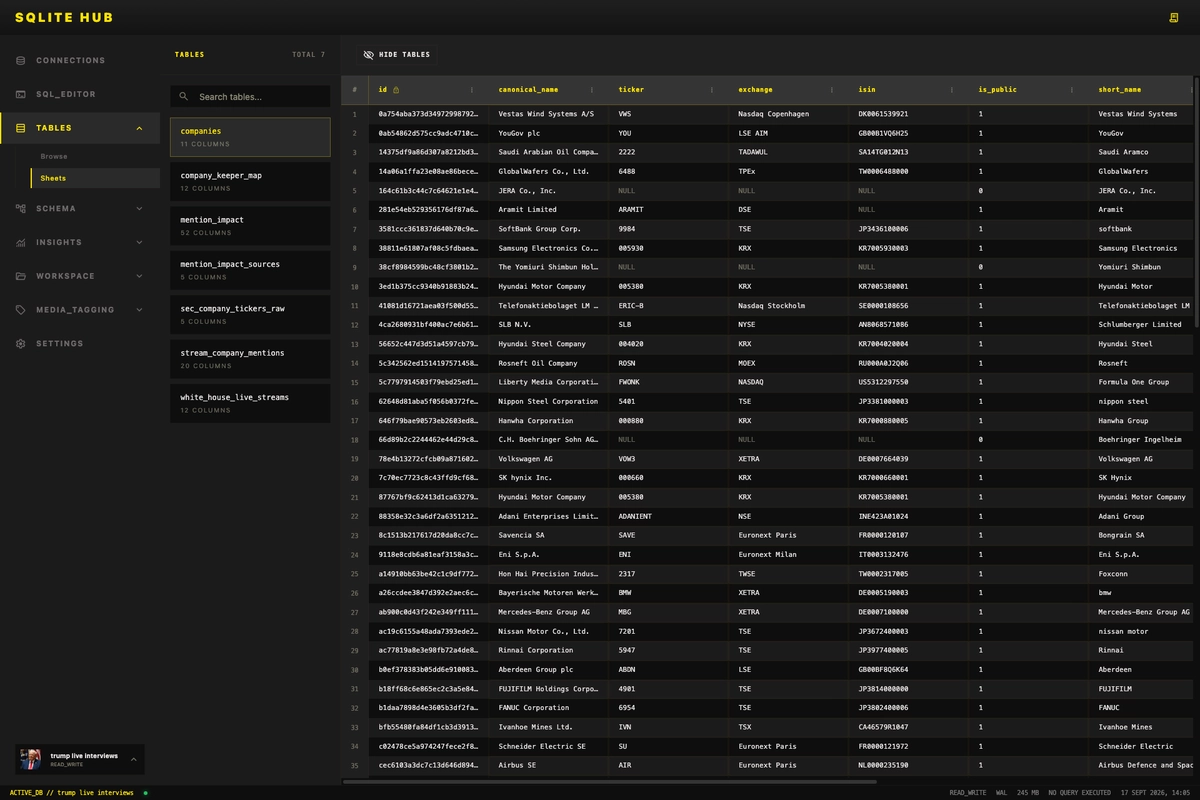1200x800 pixels.
Task: Select the companies table card
Action: 250,137
